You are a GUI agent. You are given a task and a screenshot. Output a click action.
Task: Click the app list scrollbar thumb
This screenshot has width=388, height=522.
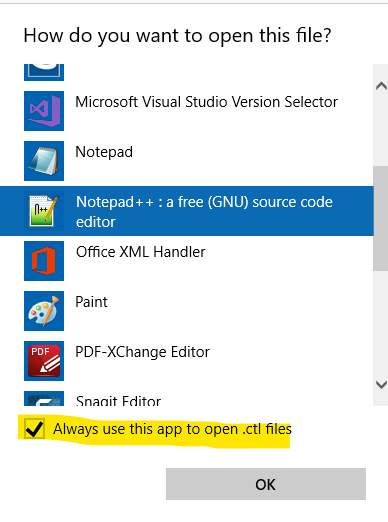point(380,218)
